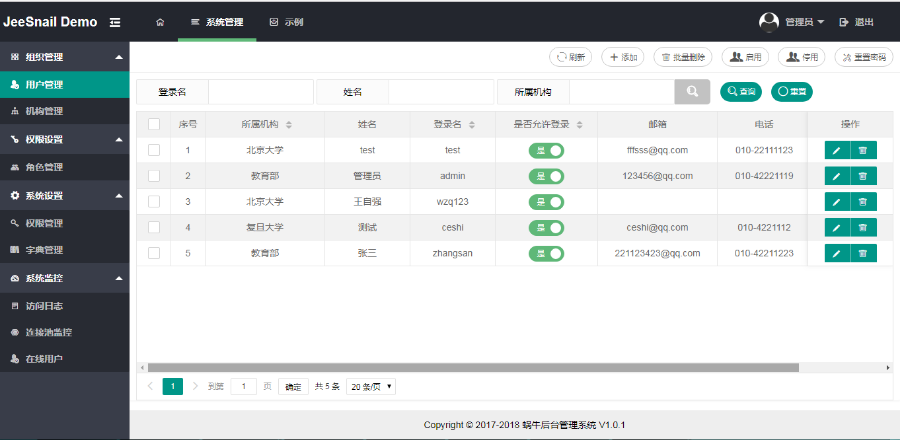Viewport: 900px width, 440px height.
Task: Go to next page arrow
Action: [195, 387]
